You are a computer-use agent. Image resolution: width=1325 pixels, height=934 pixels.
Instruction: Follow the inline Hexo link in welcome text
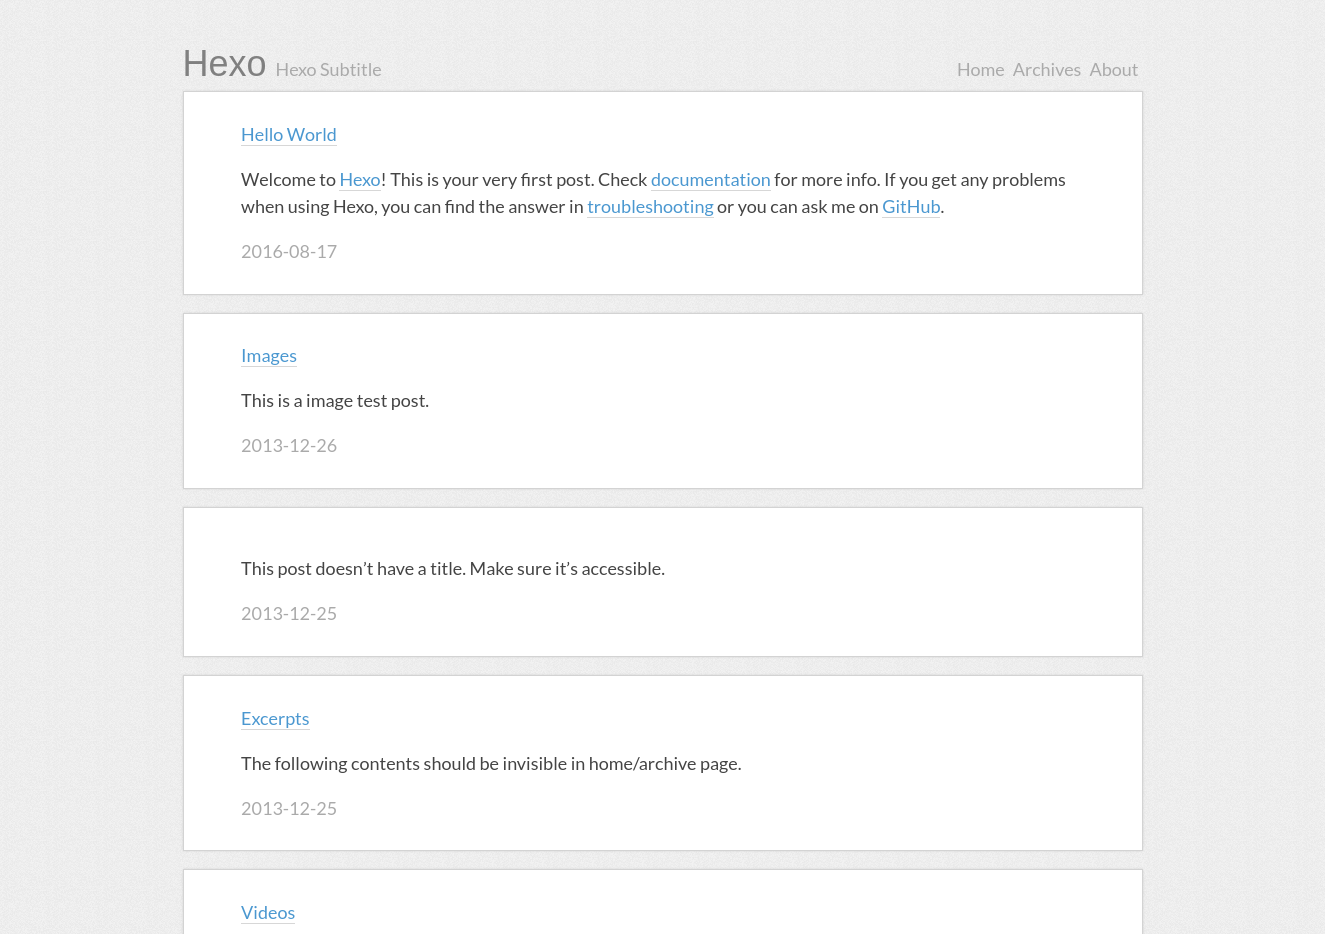pos(359,180)
